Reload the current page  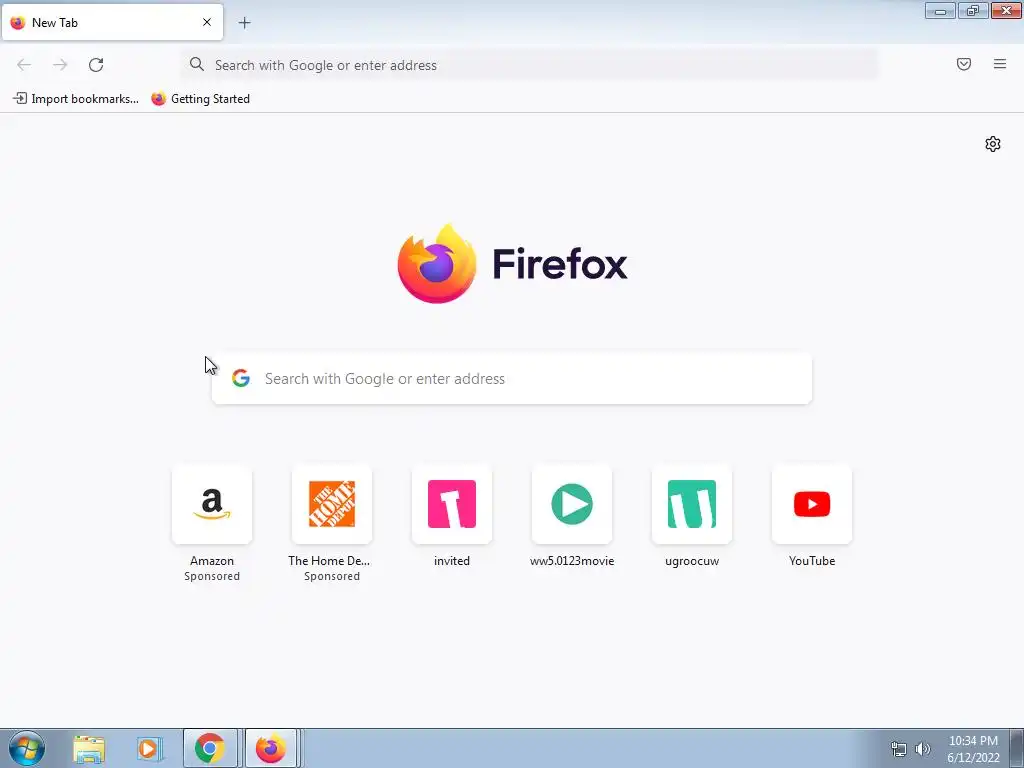pyautogui.click(x=96, y=65)
